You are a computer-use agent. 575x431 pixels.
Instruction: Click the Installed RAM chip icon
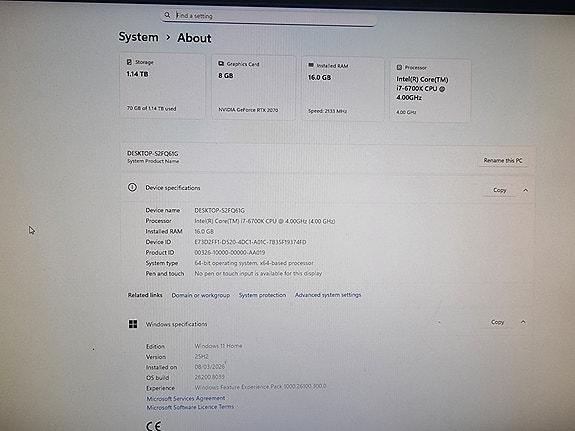311,65
